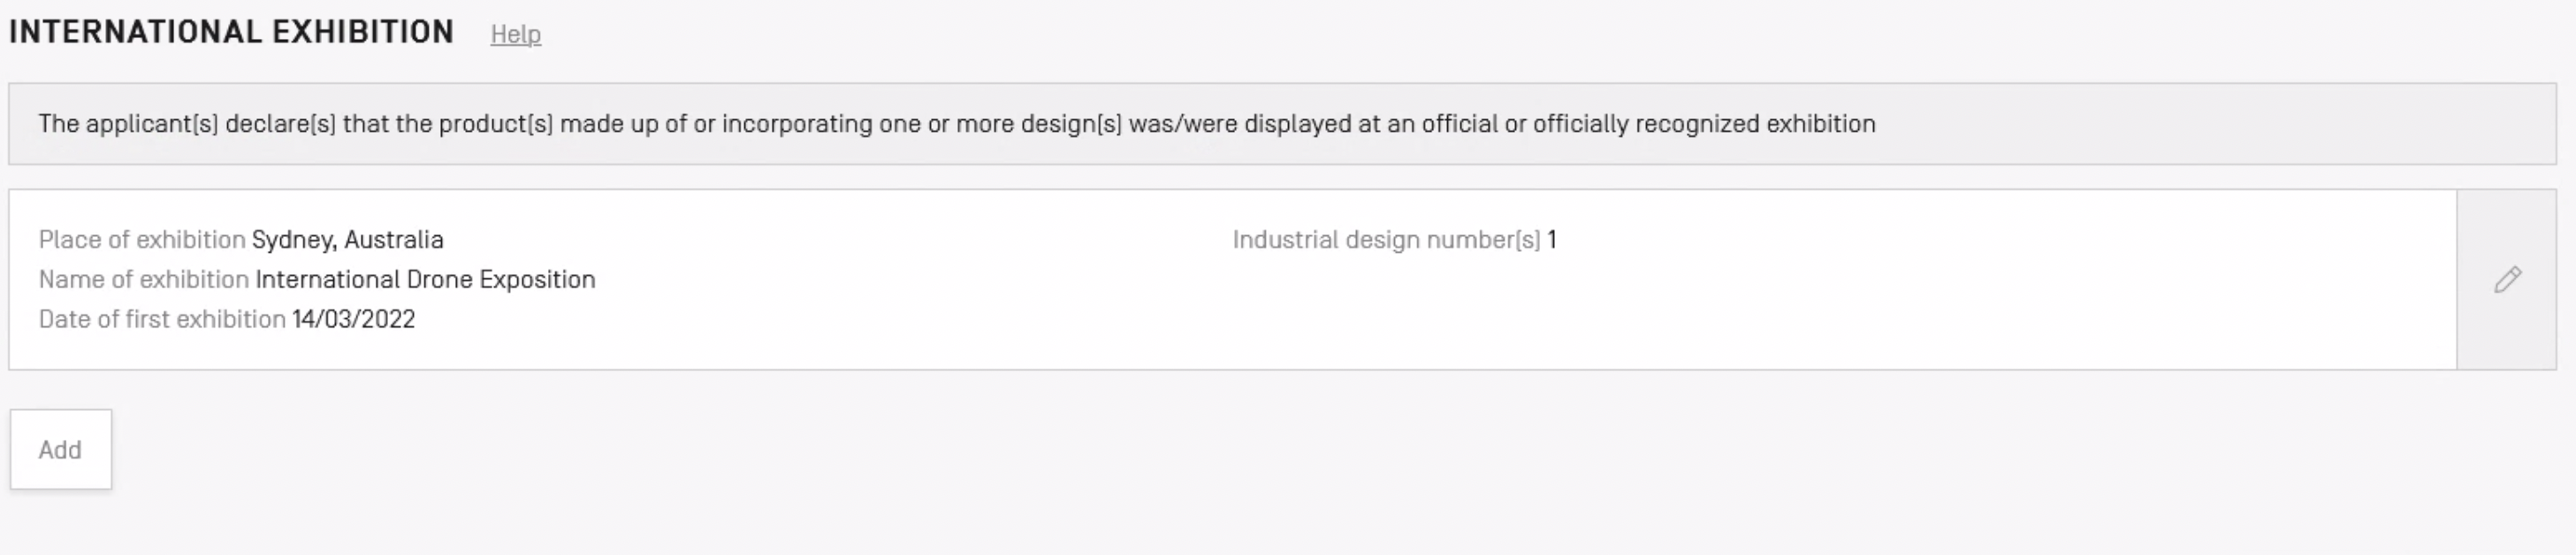Image resolution: width=2576 pixels, height=555 pixels.
Task: Open the Help link
Action: click(515, 34)
